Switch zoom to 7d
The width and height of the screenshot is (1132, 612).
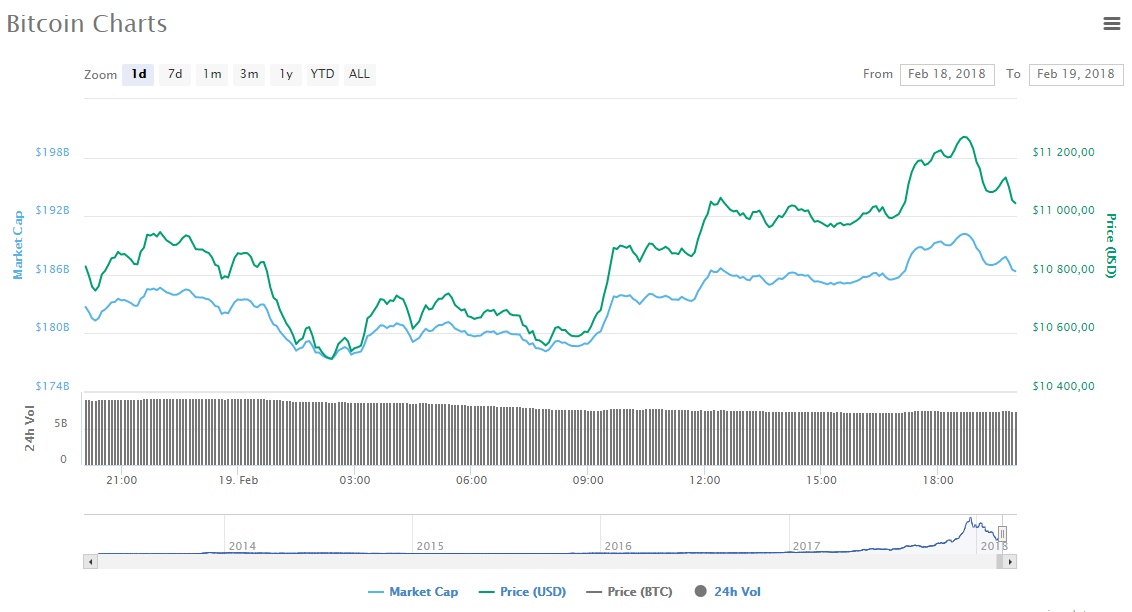tap(174, 74)
